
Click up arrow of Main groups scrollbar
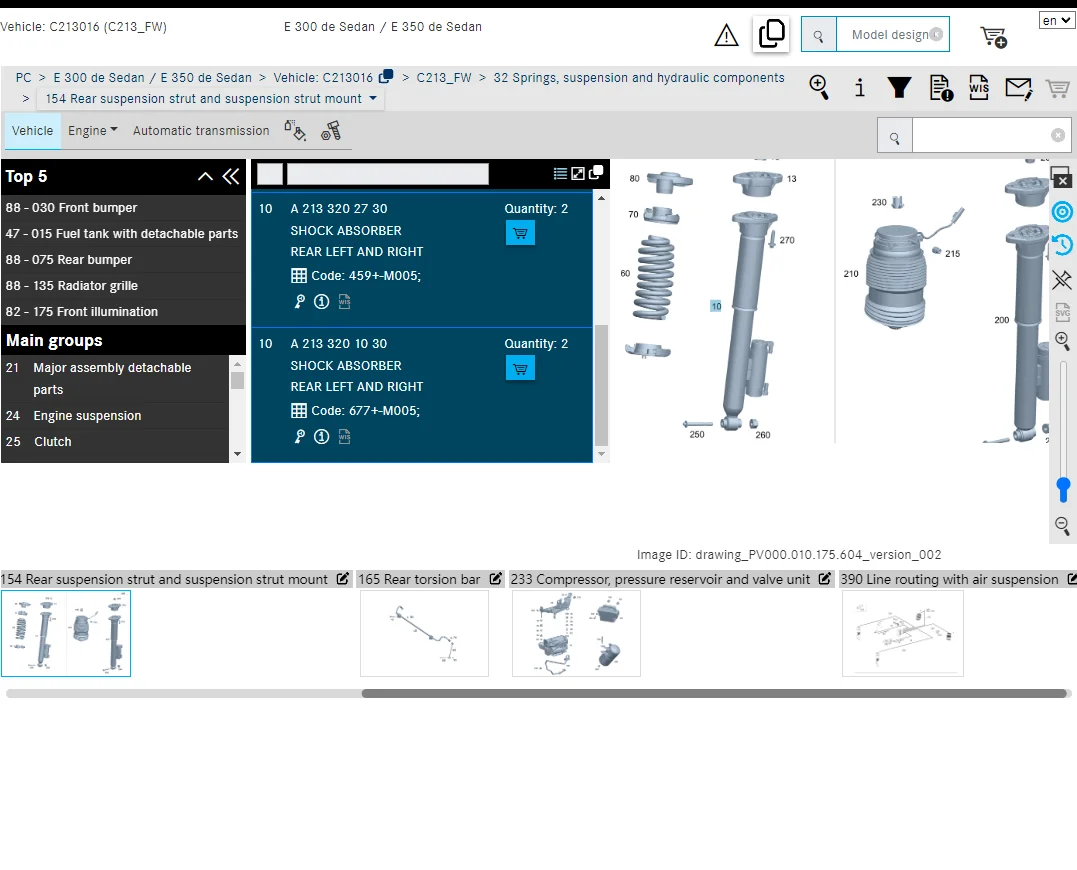click(238, 364)
